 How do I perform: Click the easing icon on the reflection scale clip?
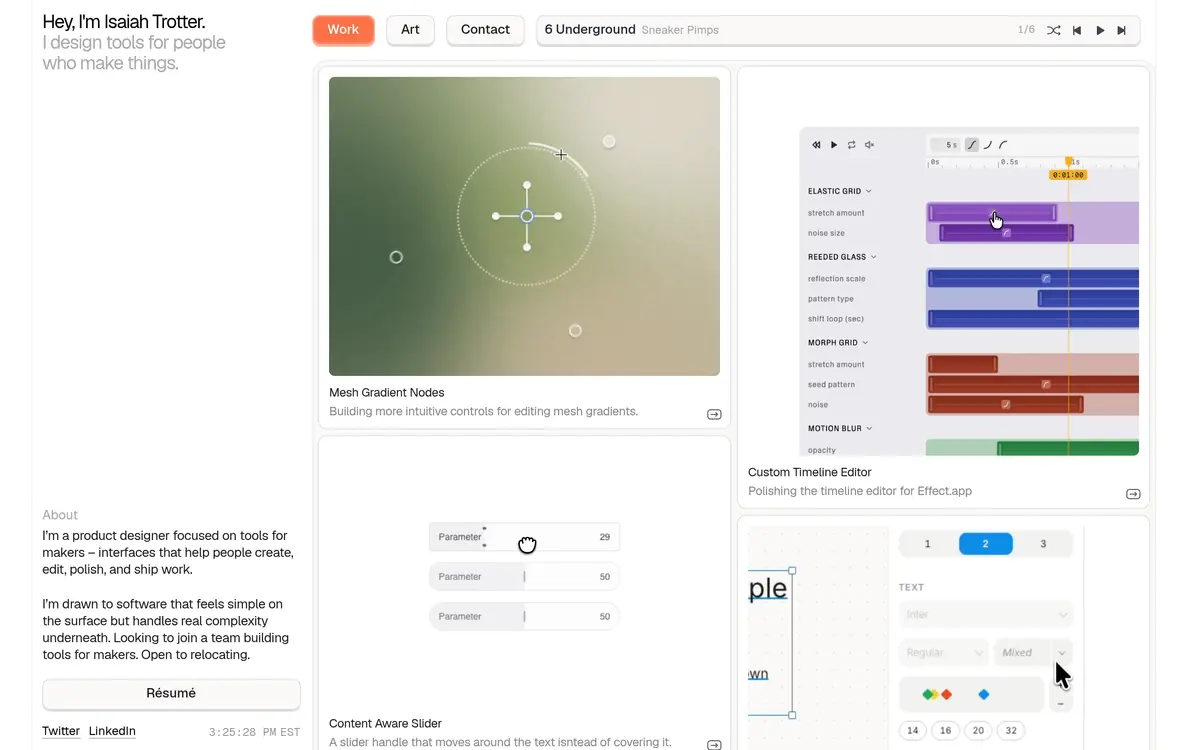tap(1046, 279)
